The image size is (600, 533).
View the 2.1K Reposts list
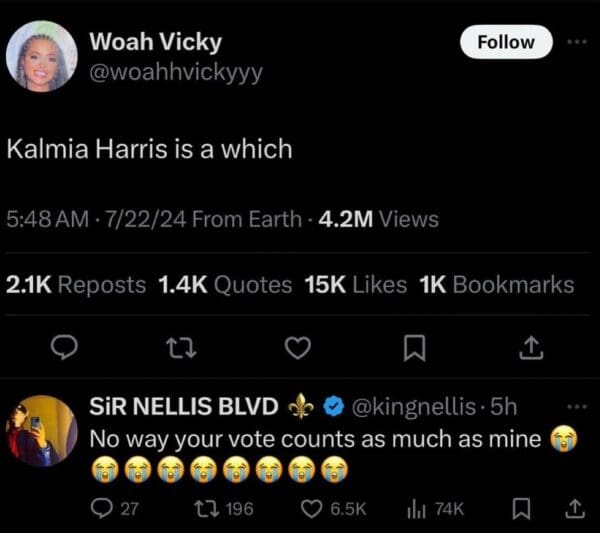76,284
